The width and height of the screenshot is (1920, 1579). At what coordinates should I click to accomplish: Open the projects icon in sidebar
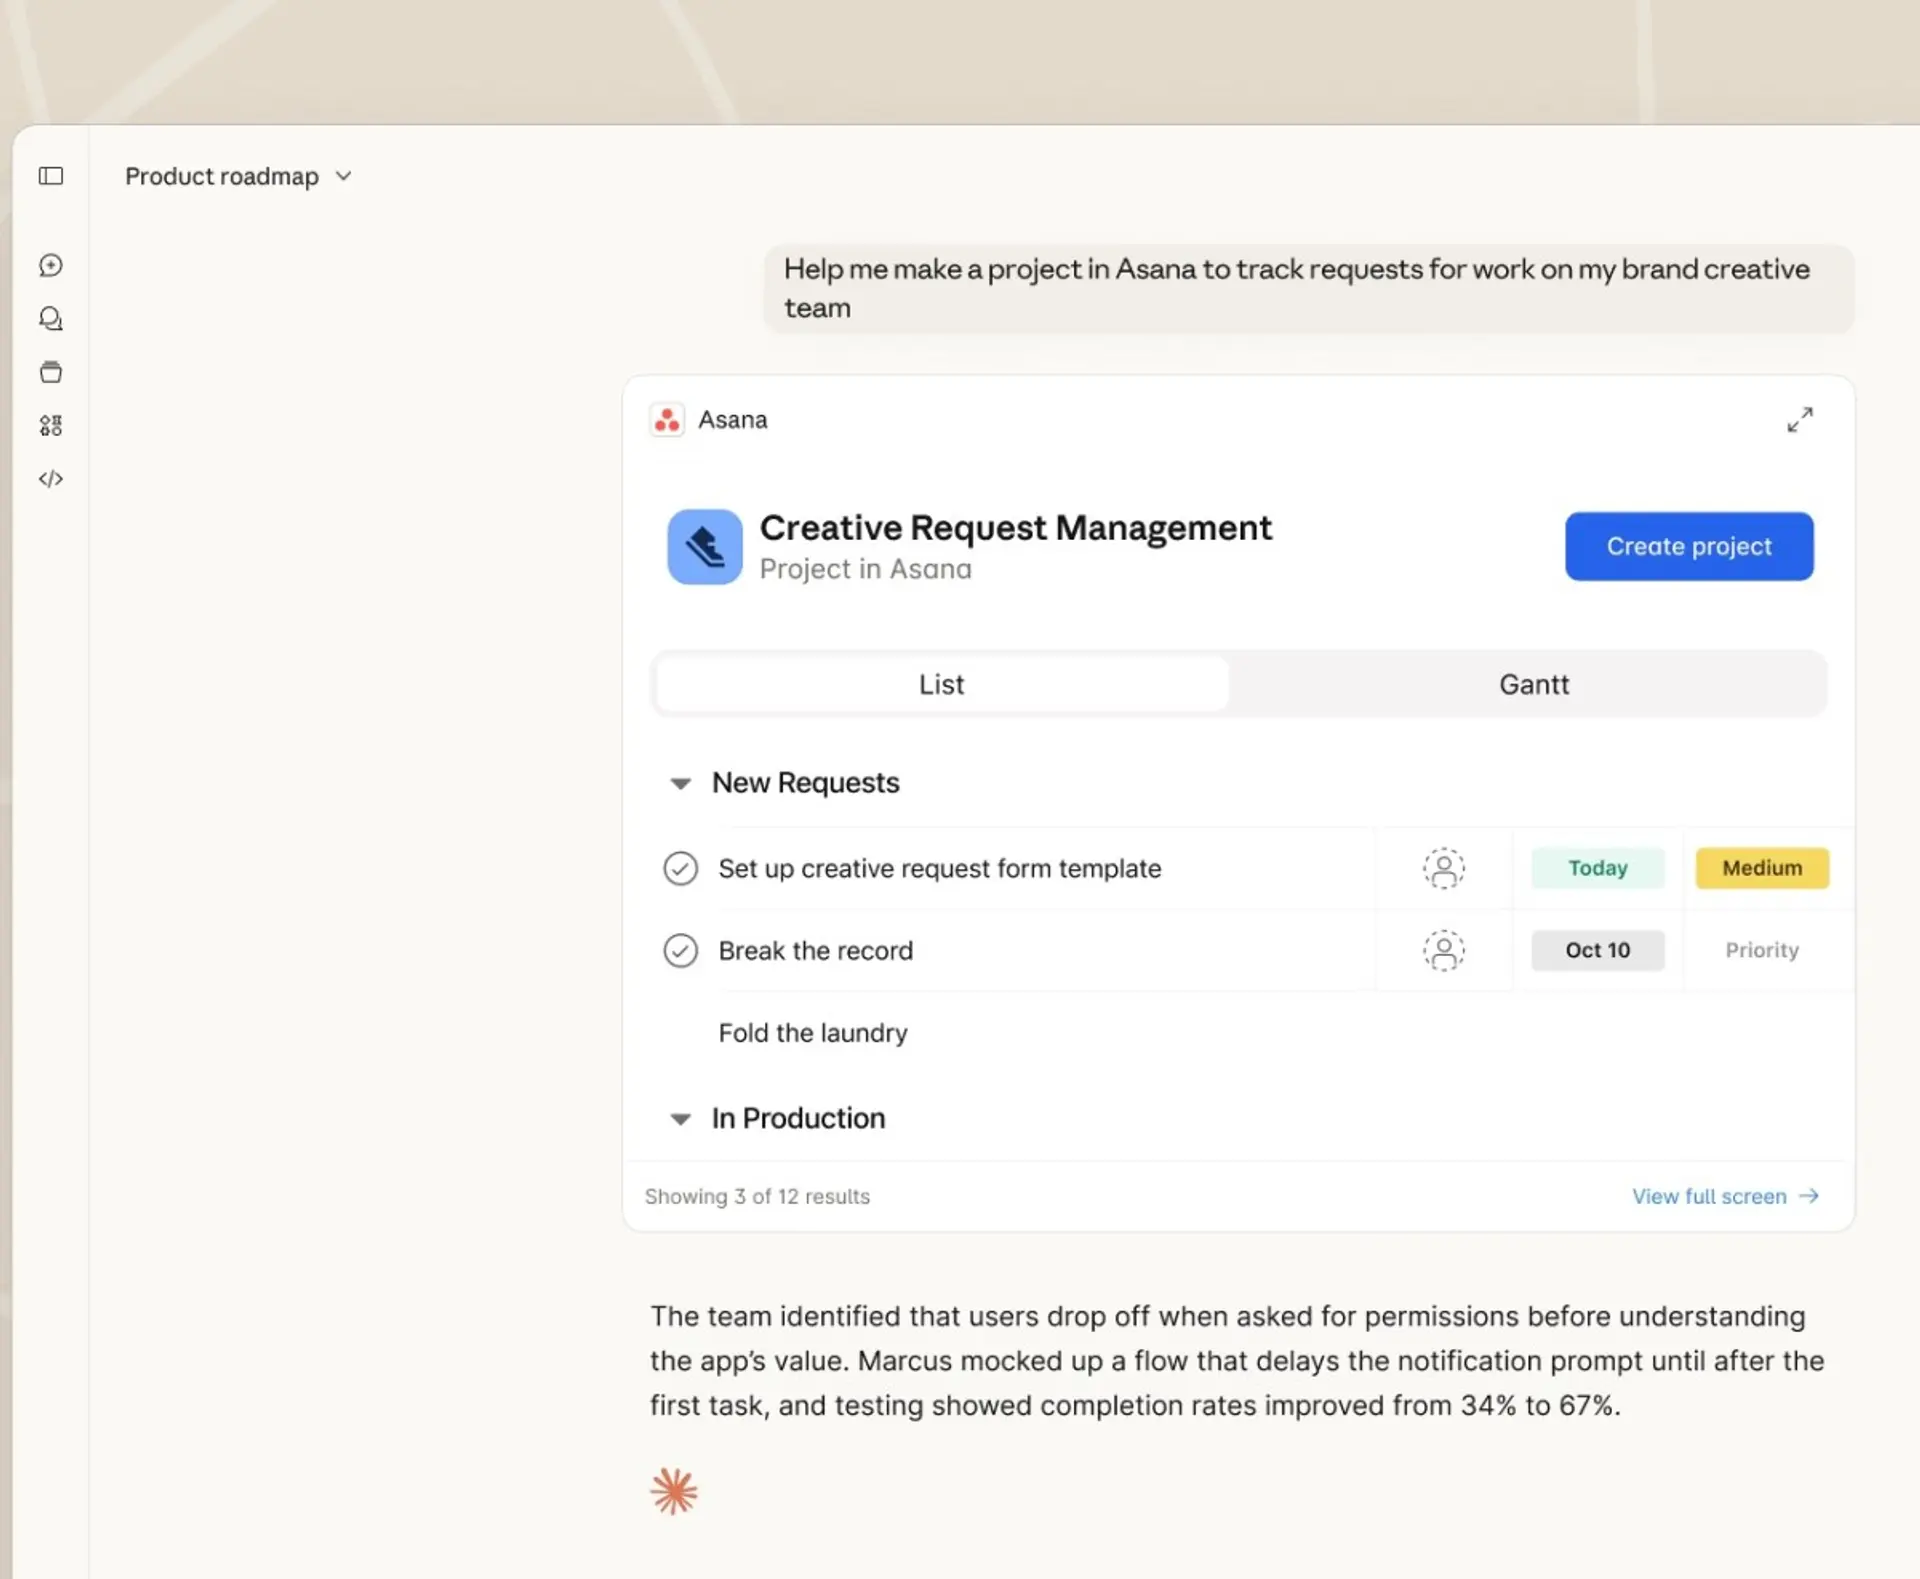50,371
